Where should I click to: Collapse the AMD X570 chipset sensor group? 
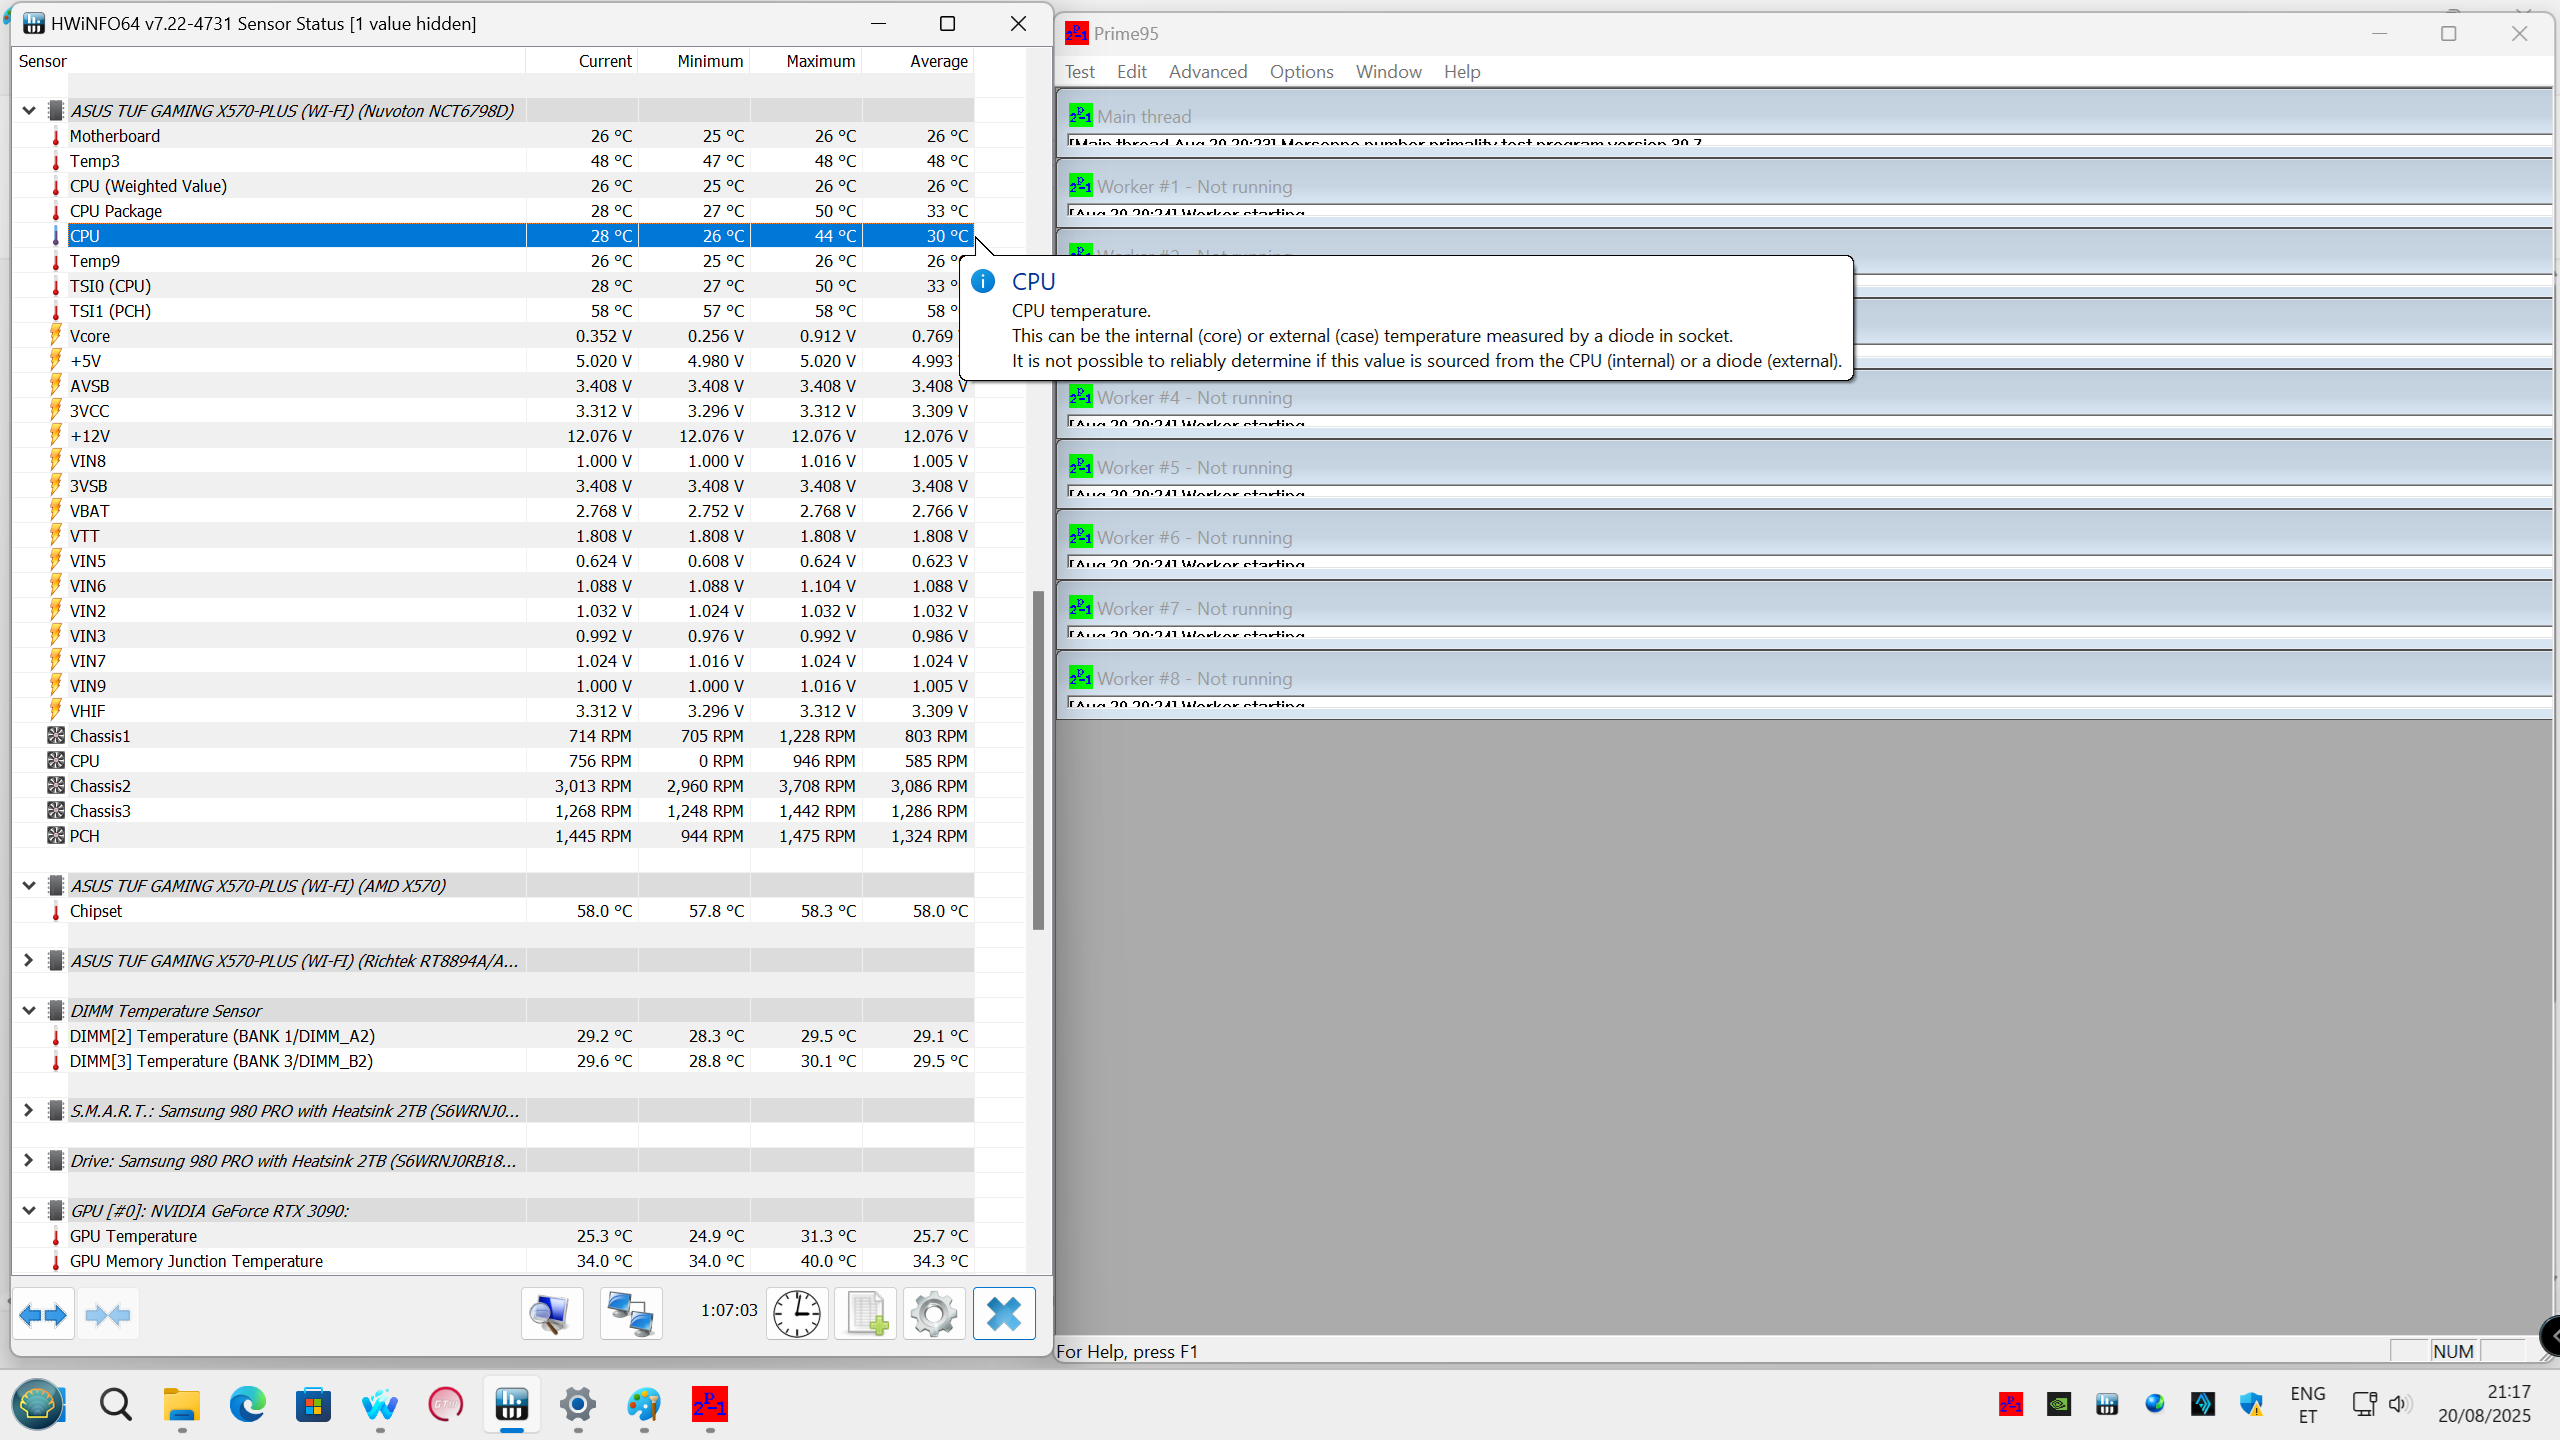(x=29, y=886)
